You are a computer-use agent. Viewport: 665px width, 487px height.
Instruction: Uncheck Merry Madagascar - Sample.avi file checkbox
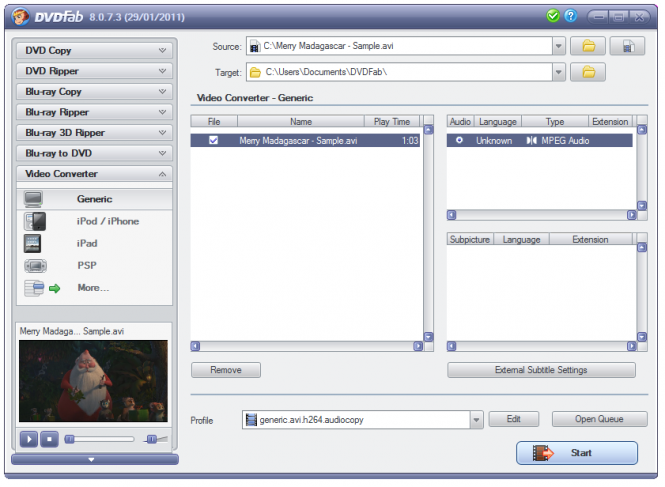(213, 140)
